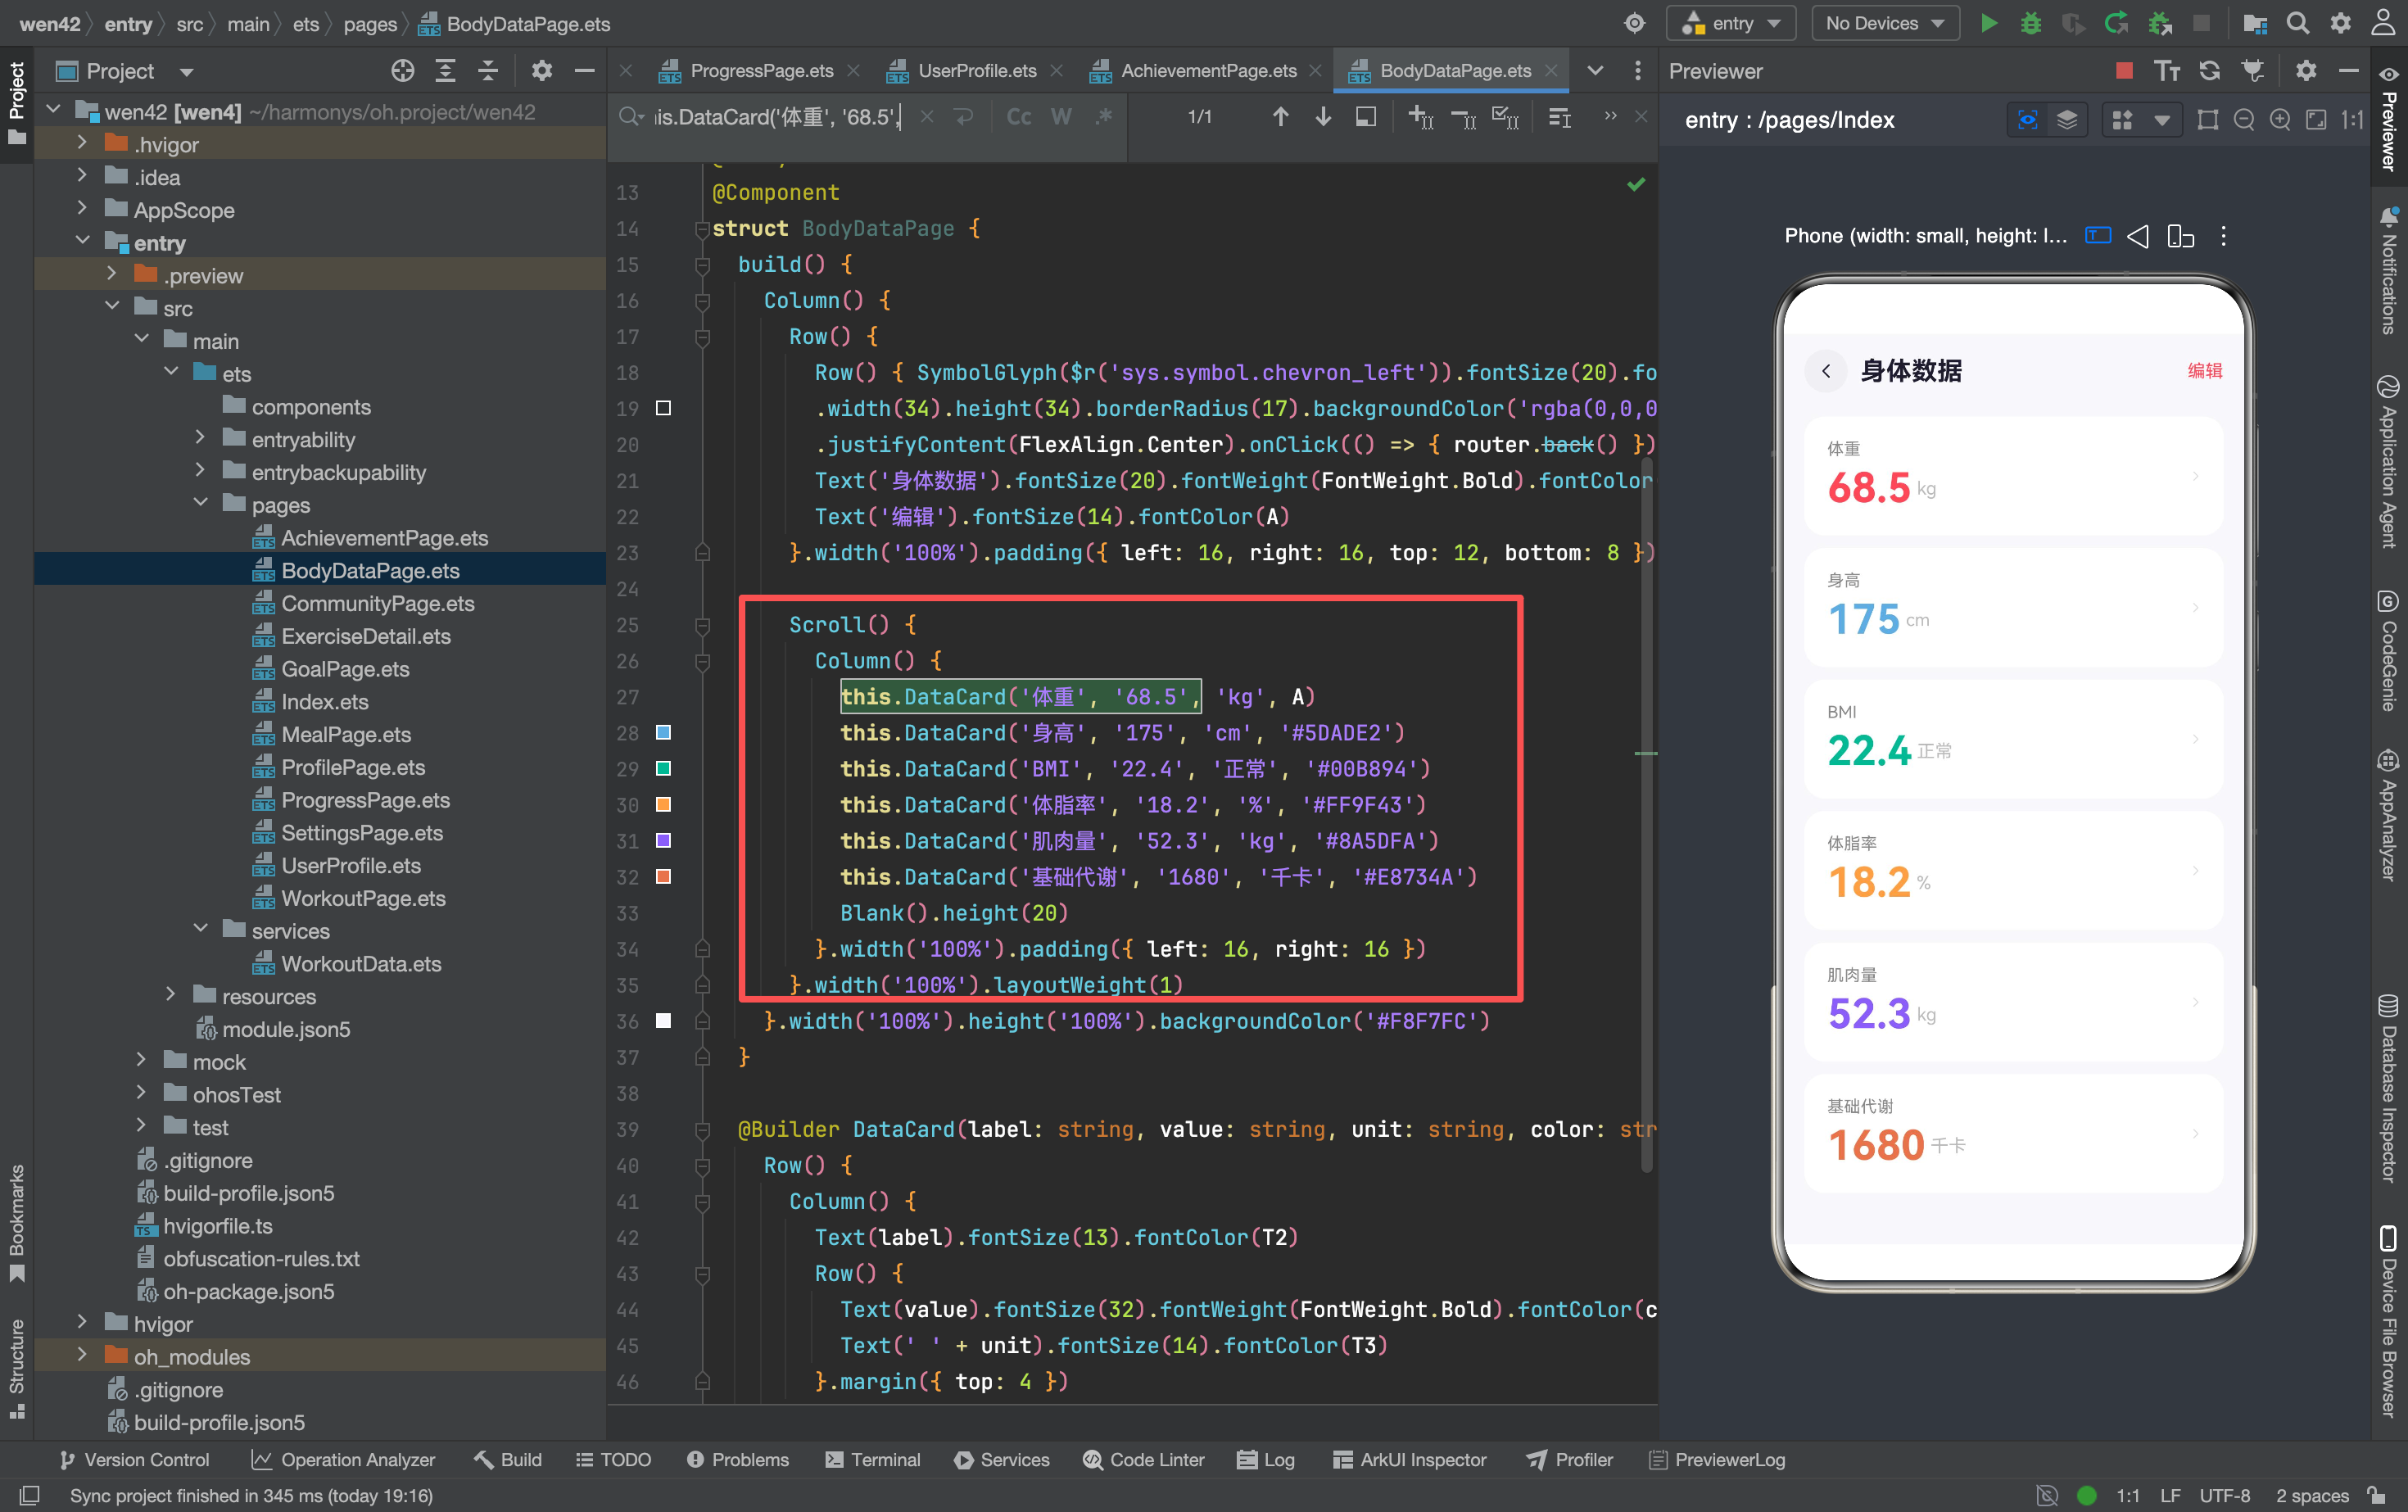Open Previewer panel settings gear
The height and width of the screenshot is (1512, 2408).
2306,70
